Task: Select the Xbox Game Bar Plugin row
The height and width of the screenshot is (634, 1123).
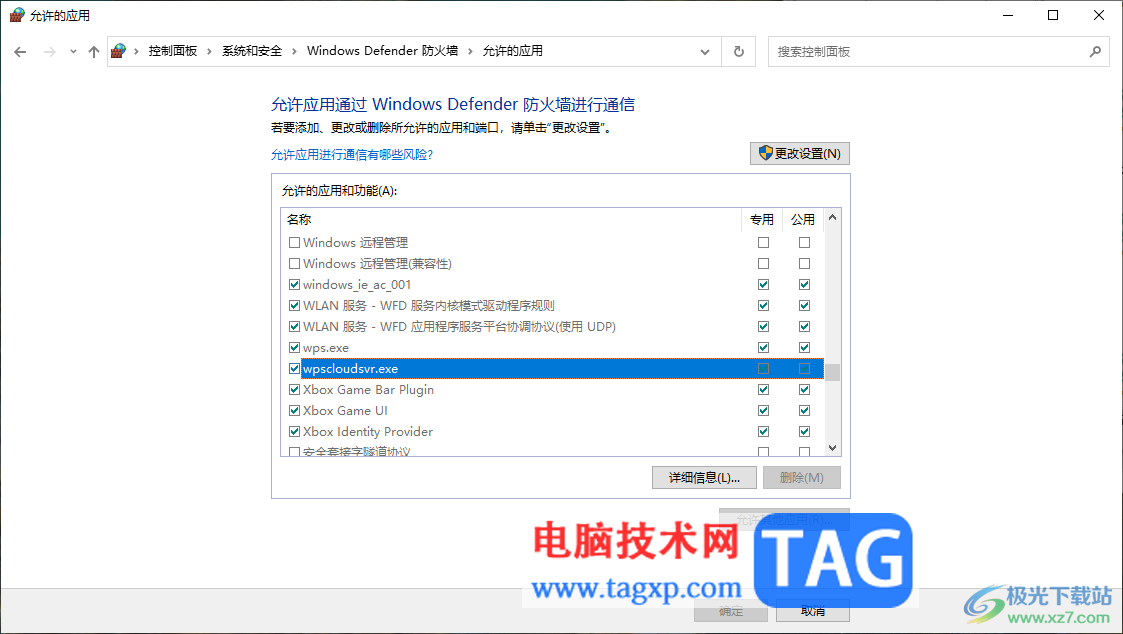Action: (555, 390)
